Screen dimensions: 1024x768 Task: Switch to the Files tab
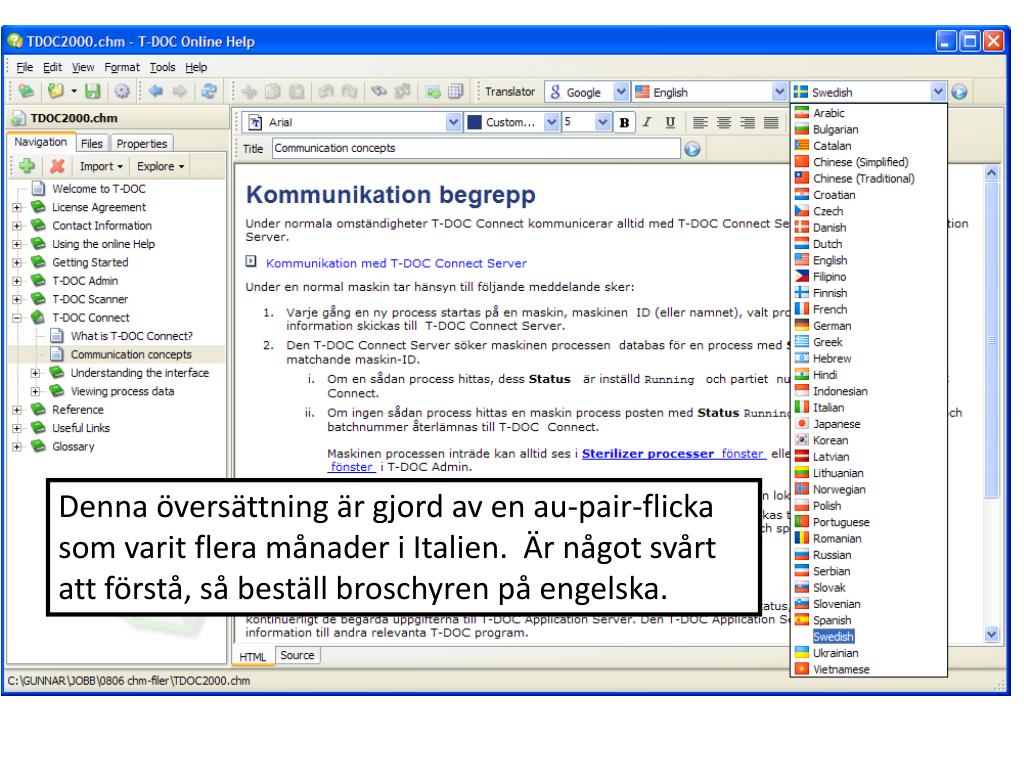pyautogui.click(x=91, y=144)
